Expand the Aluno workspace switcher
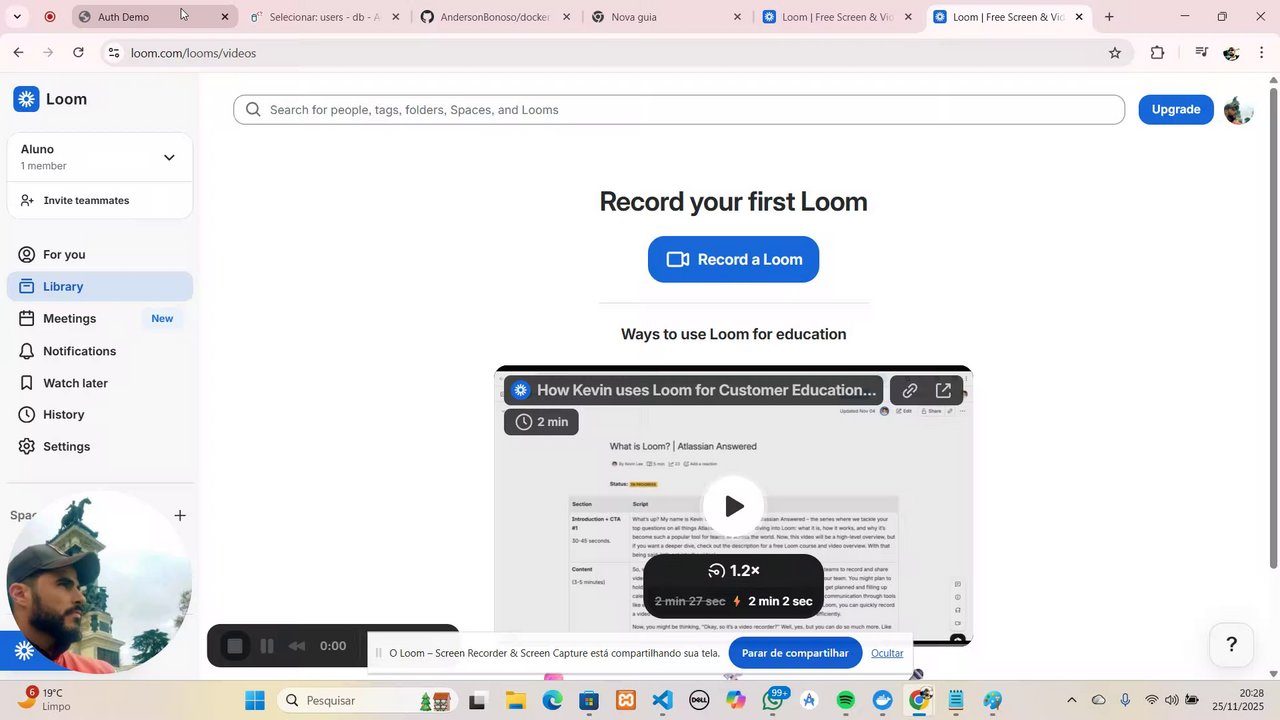Viewport: 1280px width, 720px height. click(169, 157)
